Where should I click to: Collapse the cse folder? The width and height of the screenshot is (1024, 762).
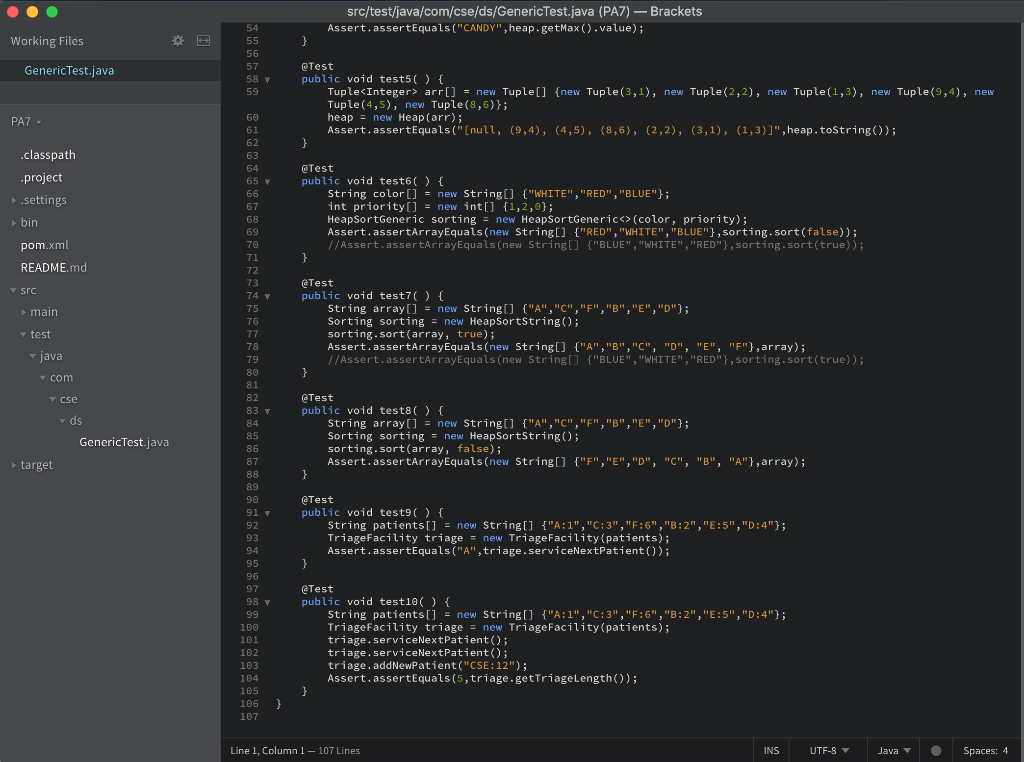coord(53,399)
